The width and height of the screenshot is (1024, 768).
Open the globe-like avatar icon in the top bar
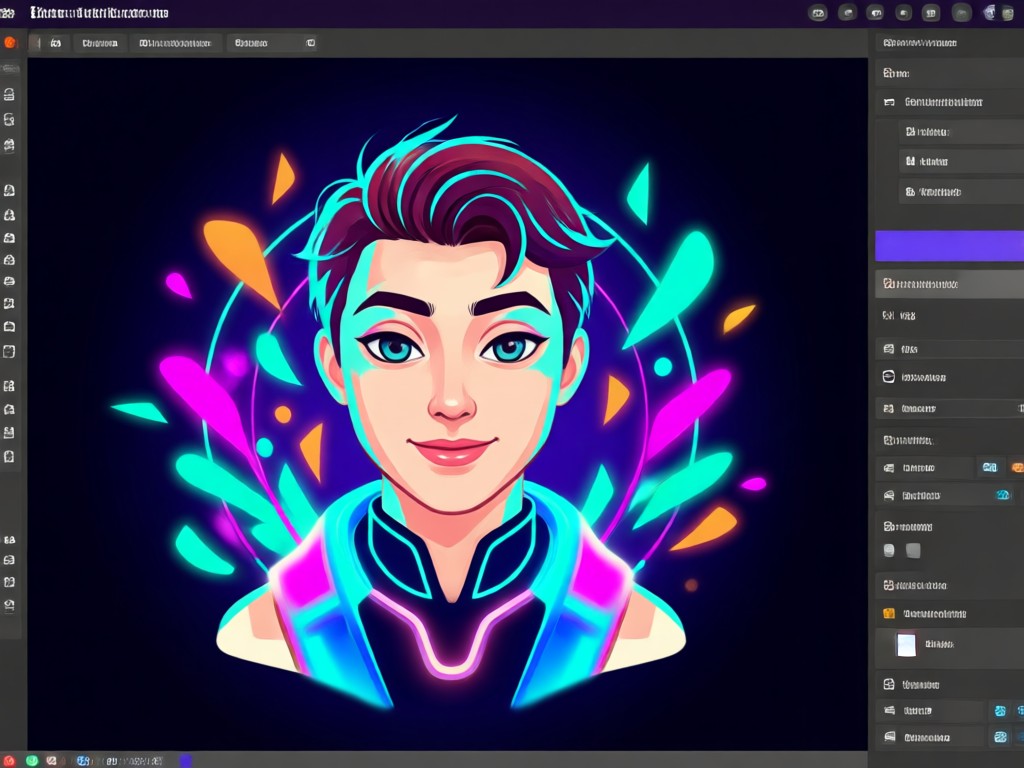[x=990, y=12]
